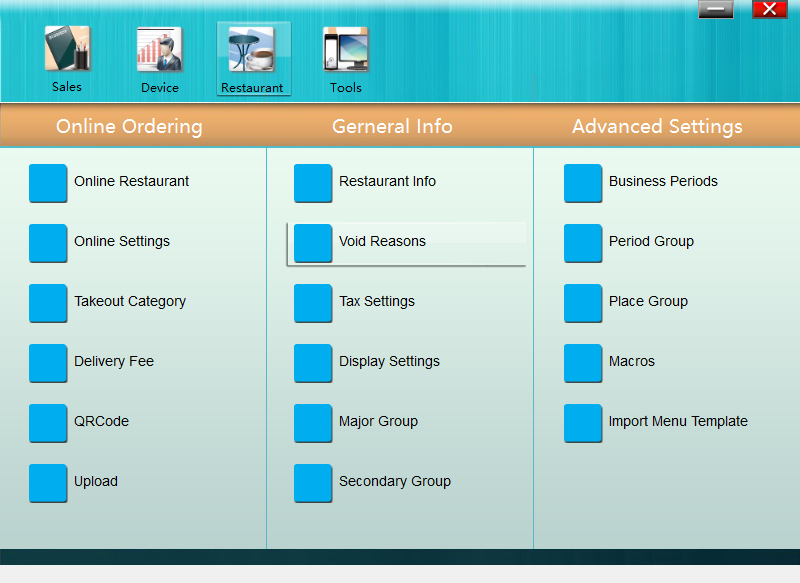Open Delivery Fee configuration

click(x=114, y=361)
